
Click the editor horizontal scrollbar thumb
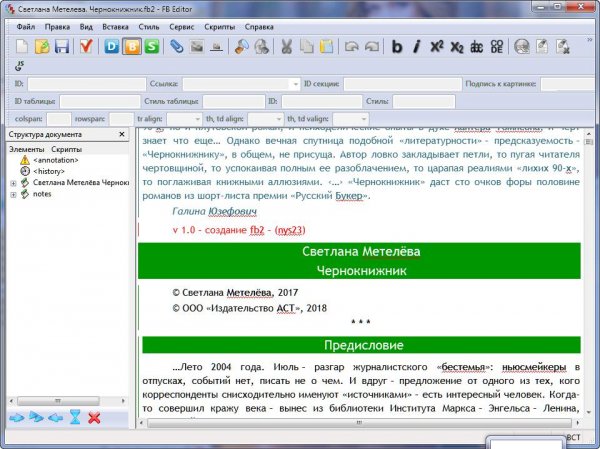point(359,423)
